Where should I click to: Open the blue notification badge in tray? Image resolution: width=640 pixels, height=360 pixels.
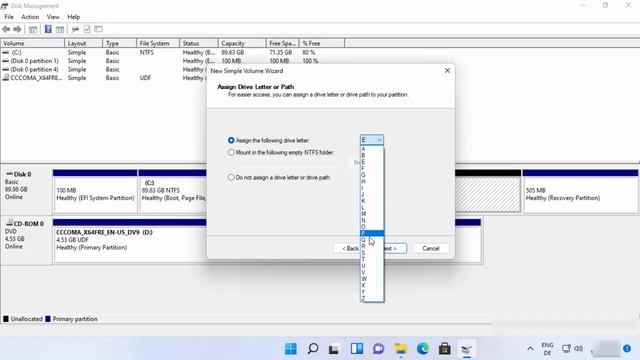627,349
